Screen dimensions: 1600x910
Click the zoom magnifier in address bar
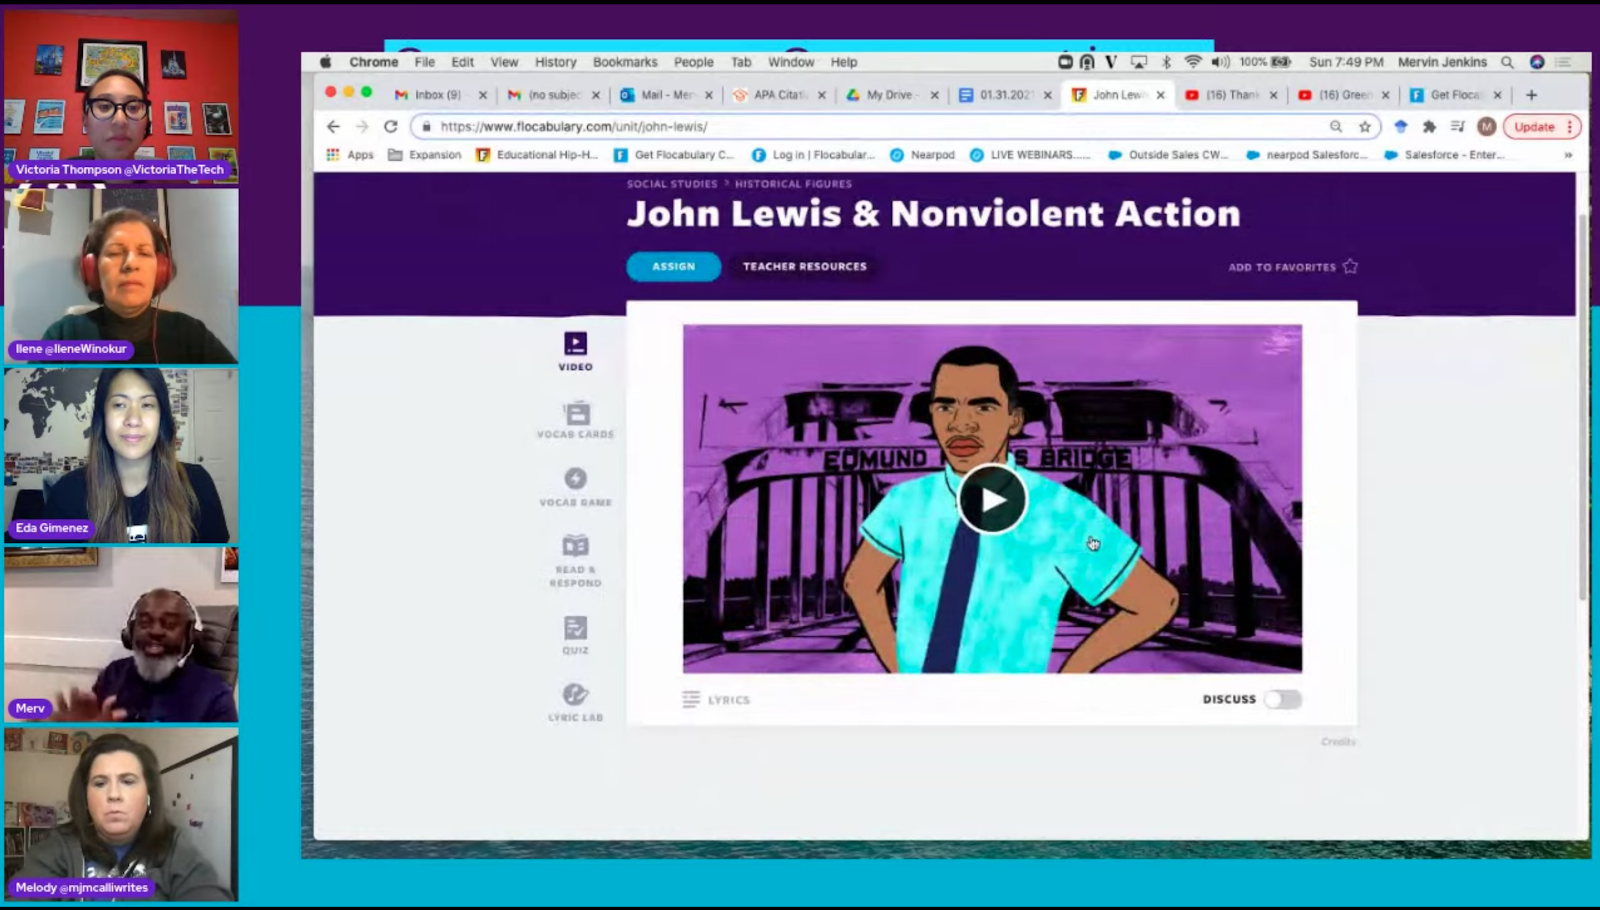tap(1336, 127)
